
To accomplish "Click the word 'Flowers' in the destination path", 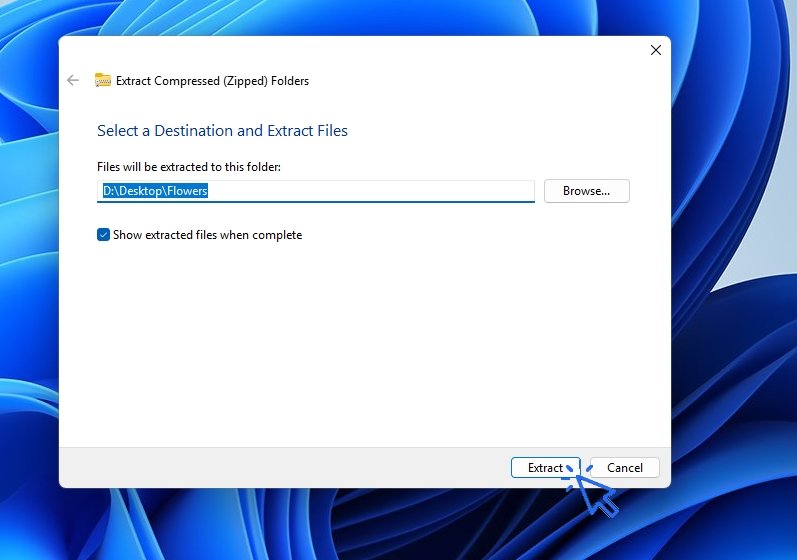I will (187, 191).
